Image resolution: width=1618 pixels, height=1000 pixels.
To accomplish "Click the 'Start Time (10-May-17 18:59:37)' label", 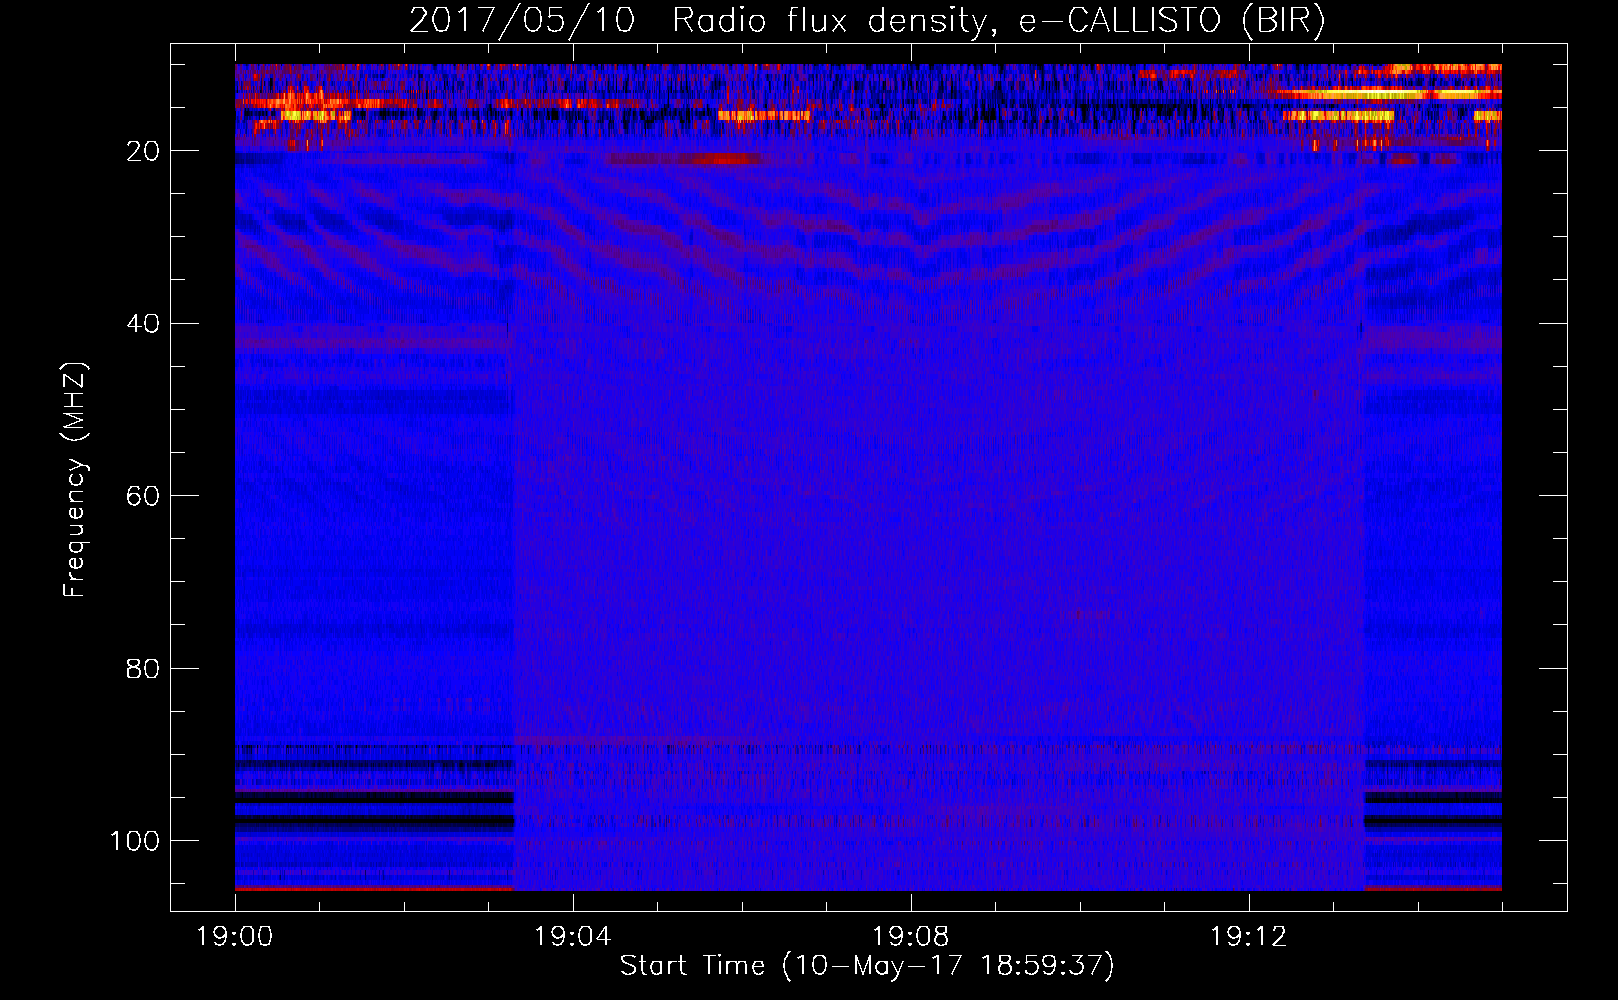I will point(867,966).
